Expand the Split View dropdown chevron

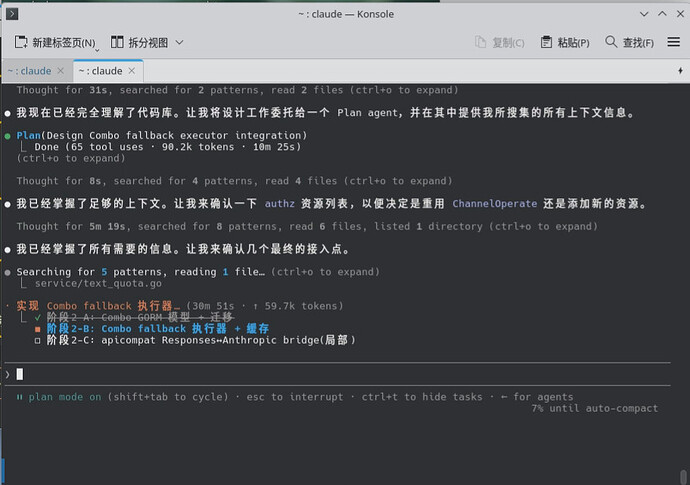(x=179, y=42)
